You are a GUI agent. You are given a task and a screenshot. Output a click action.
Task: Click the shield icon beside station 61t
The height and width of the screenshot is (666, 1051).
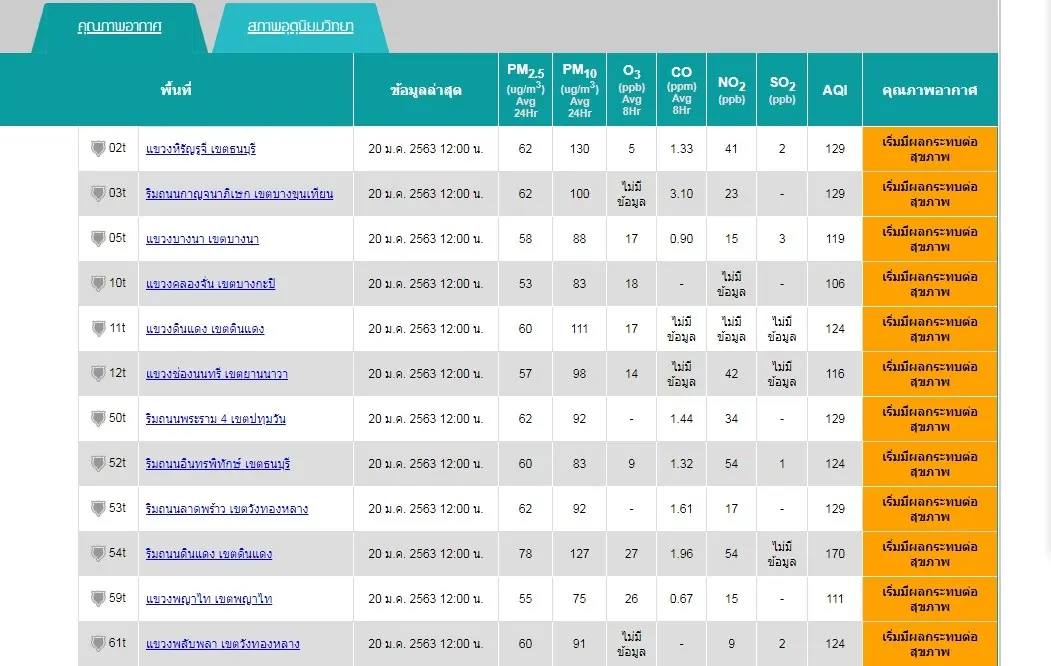coord(98,644)
